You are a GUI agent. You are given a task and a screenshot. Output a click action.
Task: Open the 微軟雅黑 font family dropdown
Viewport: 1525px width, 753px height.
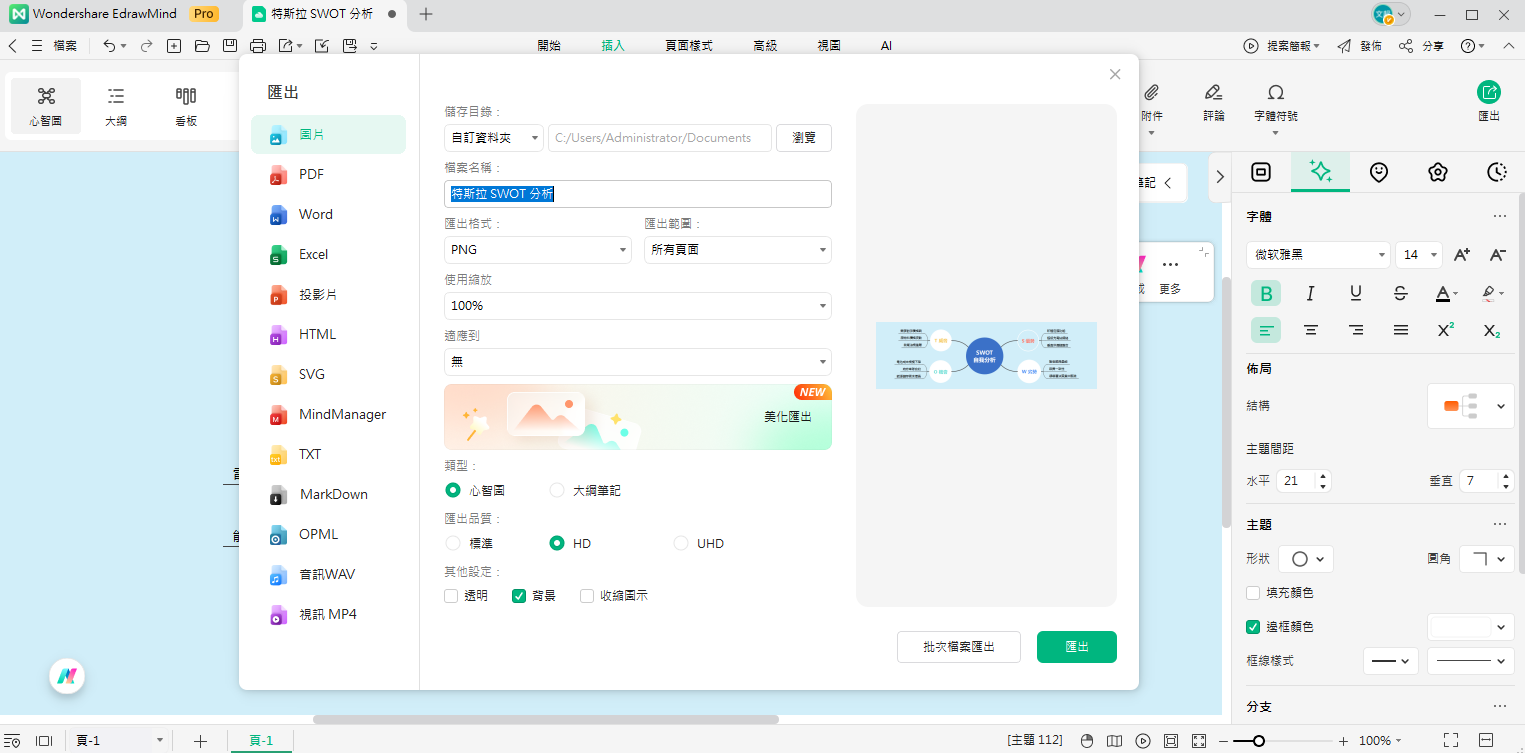1317,254
